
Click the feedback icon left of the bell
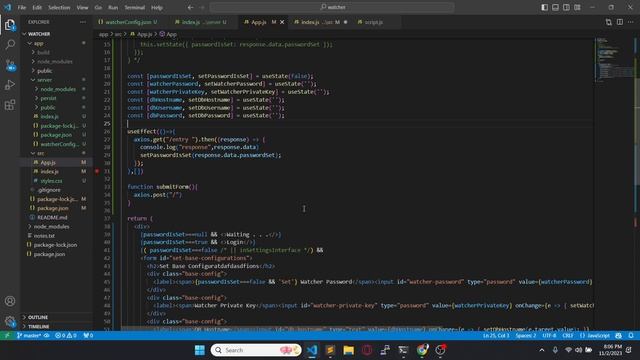point(619,336)
